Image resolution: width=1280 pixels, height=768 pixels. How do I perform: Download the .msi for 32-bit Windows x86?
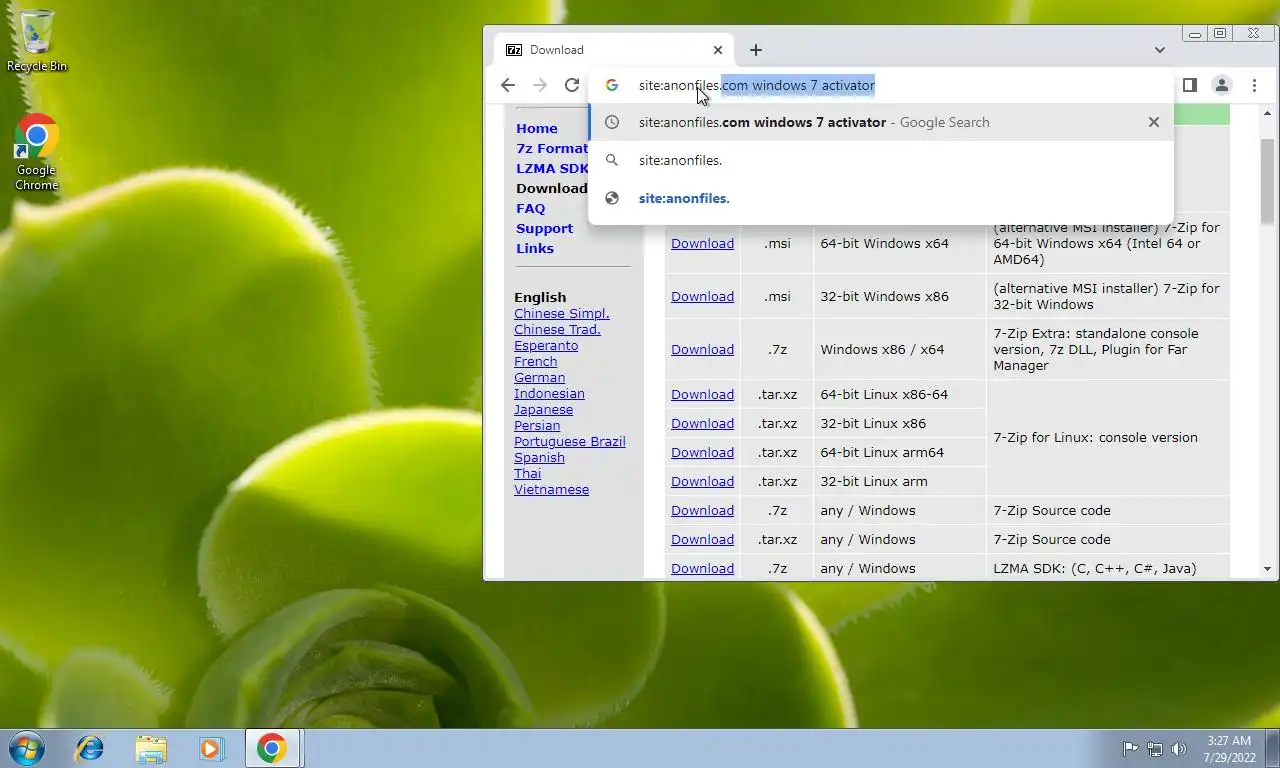click(x=702, y=296)
